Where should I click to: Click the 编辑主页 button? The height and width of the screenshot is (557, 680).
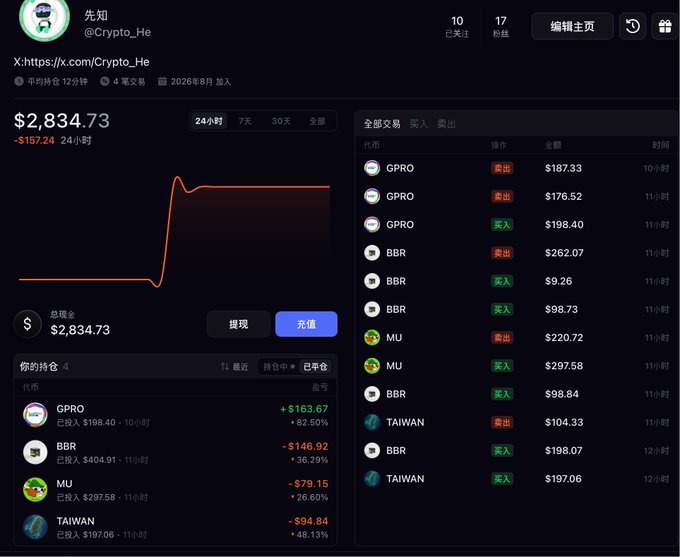coord(572,26)
